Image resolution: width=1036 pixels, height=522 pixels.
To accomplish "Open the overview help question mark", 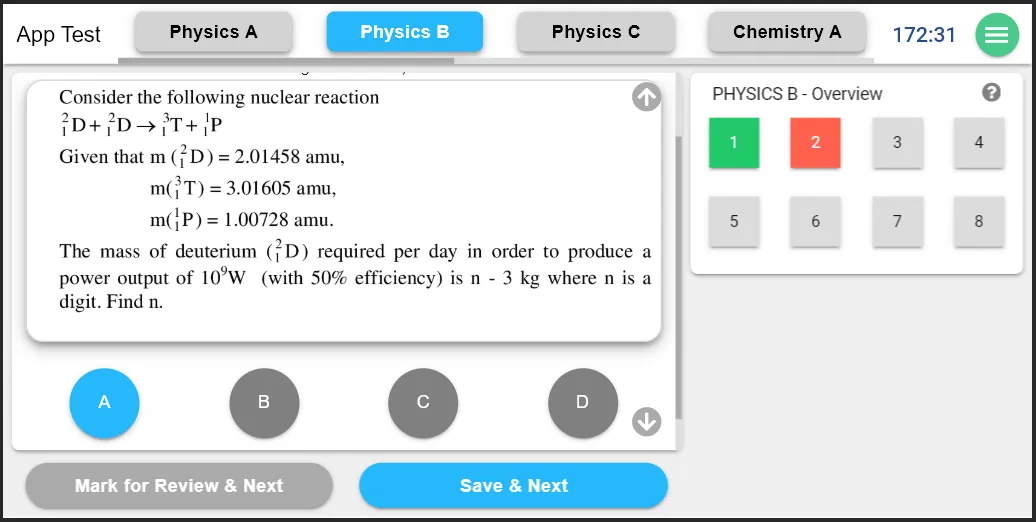I will (x=991, y=93).
